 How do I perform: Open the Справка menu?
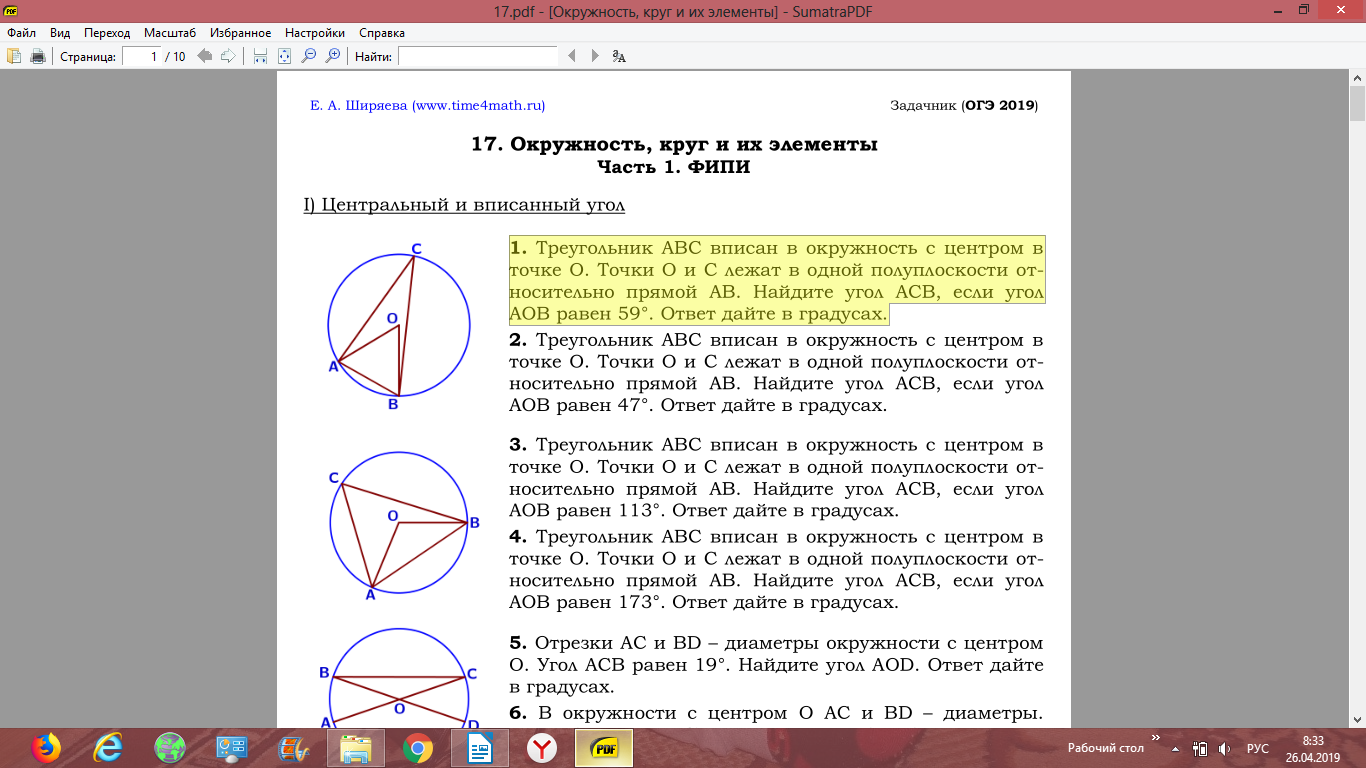(x=382, y=33)
